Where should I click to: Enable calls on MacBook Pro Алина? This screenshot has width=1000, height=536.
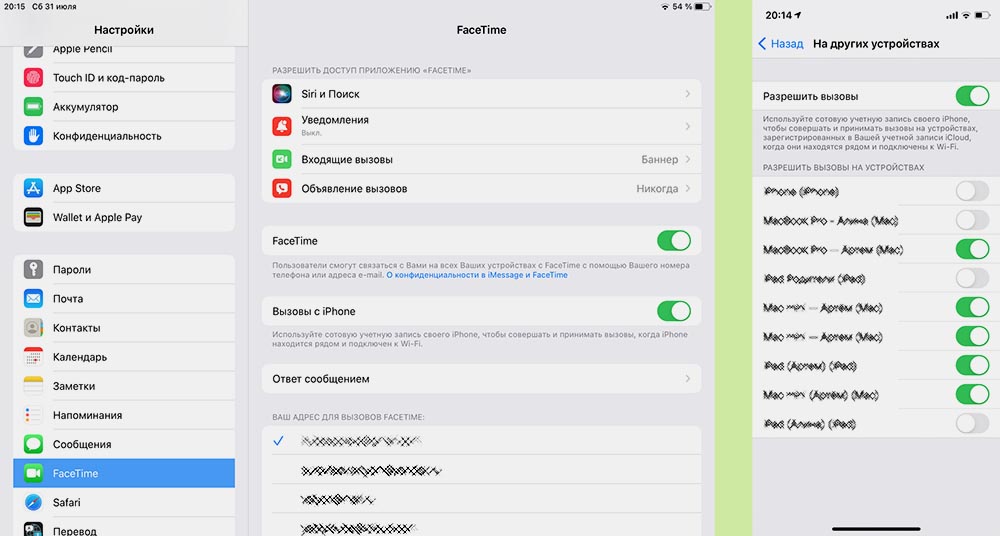tap(973, 220)
